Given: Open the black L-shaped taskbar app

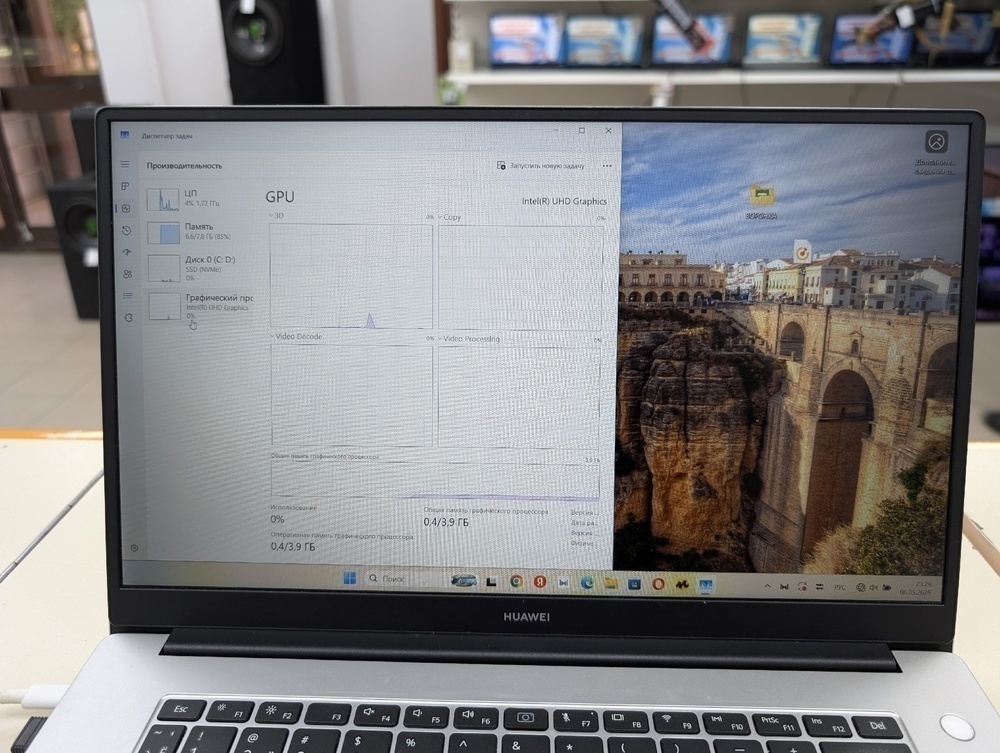Looking at the screenshot, I should click(x=491, y=581).
